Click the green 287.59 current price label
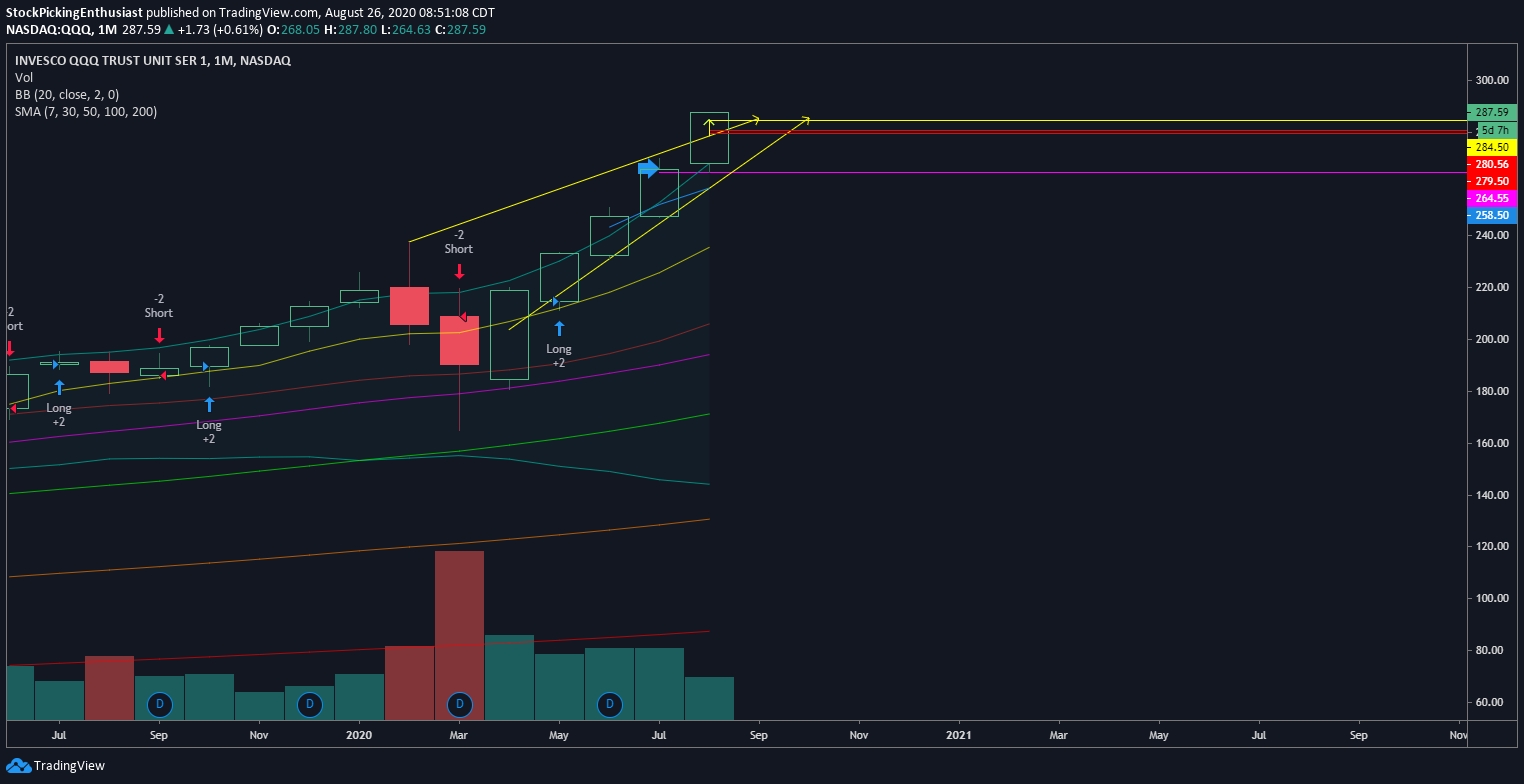 click(1492, 112)
